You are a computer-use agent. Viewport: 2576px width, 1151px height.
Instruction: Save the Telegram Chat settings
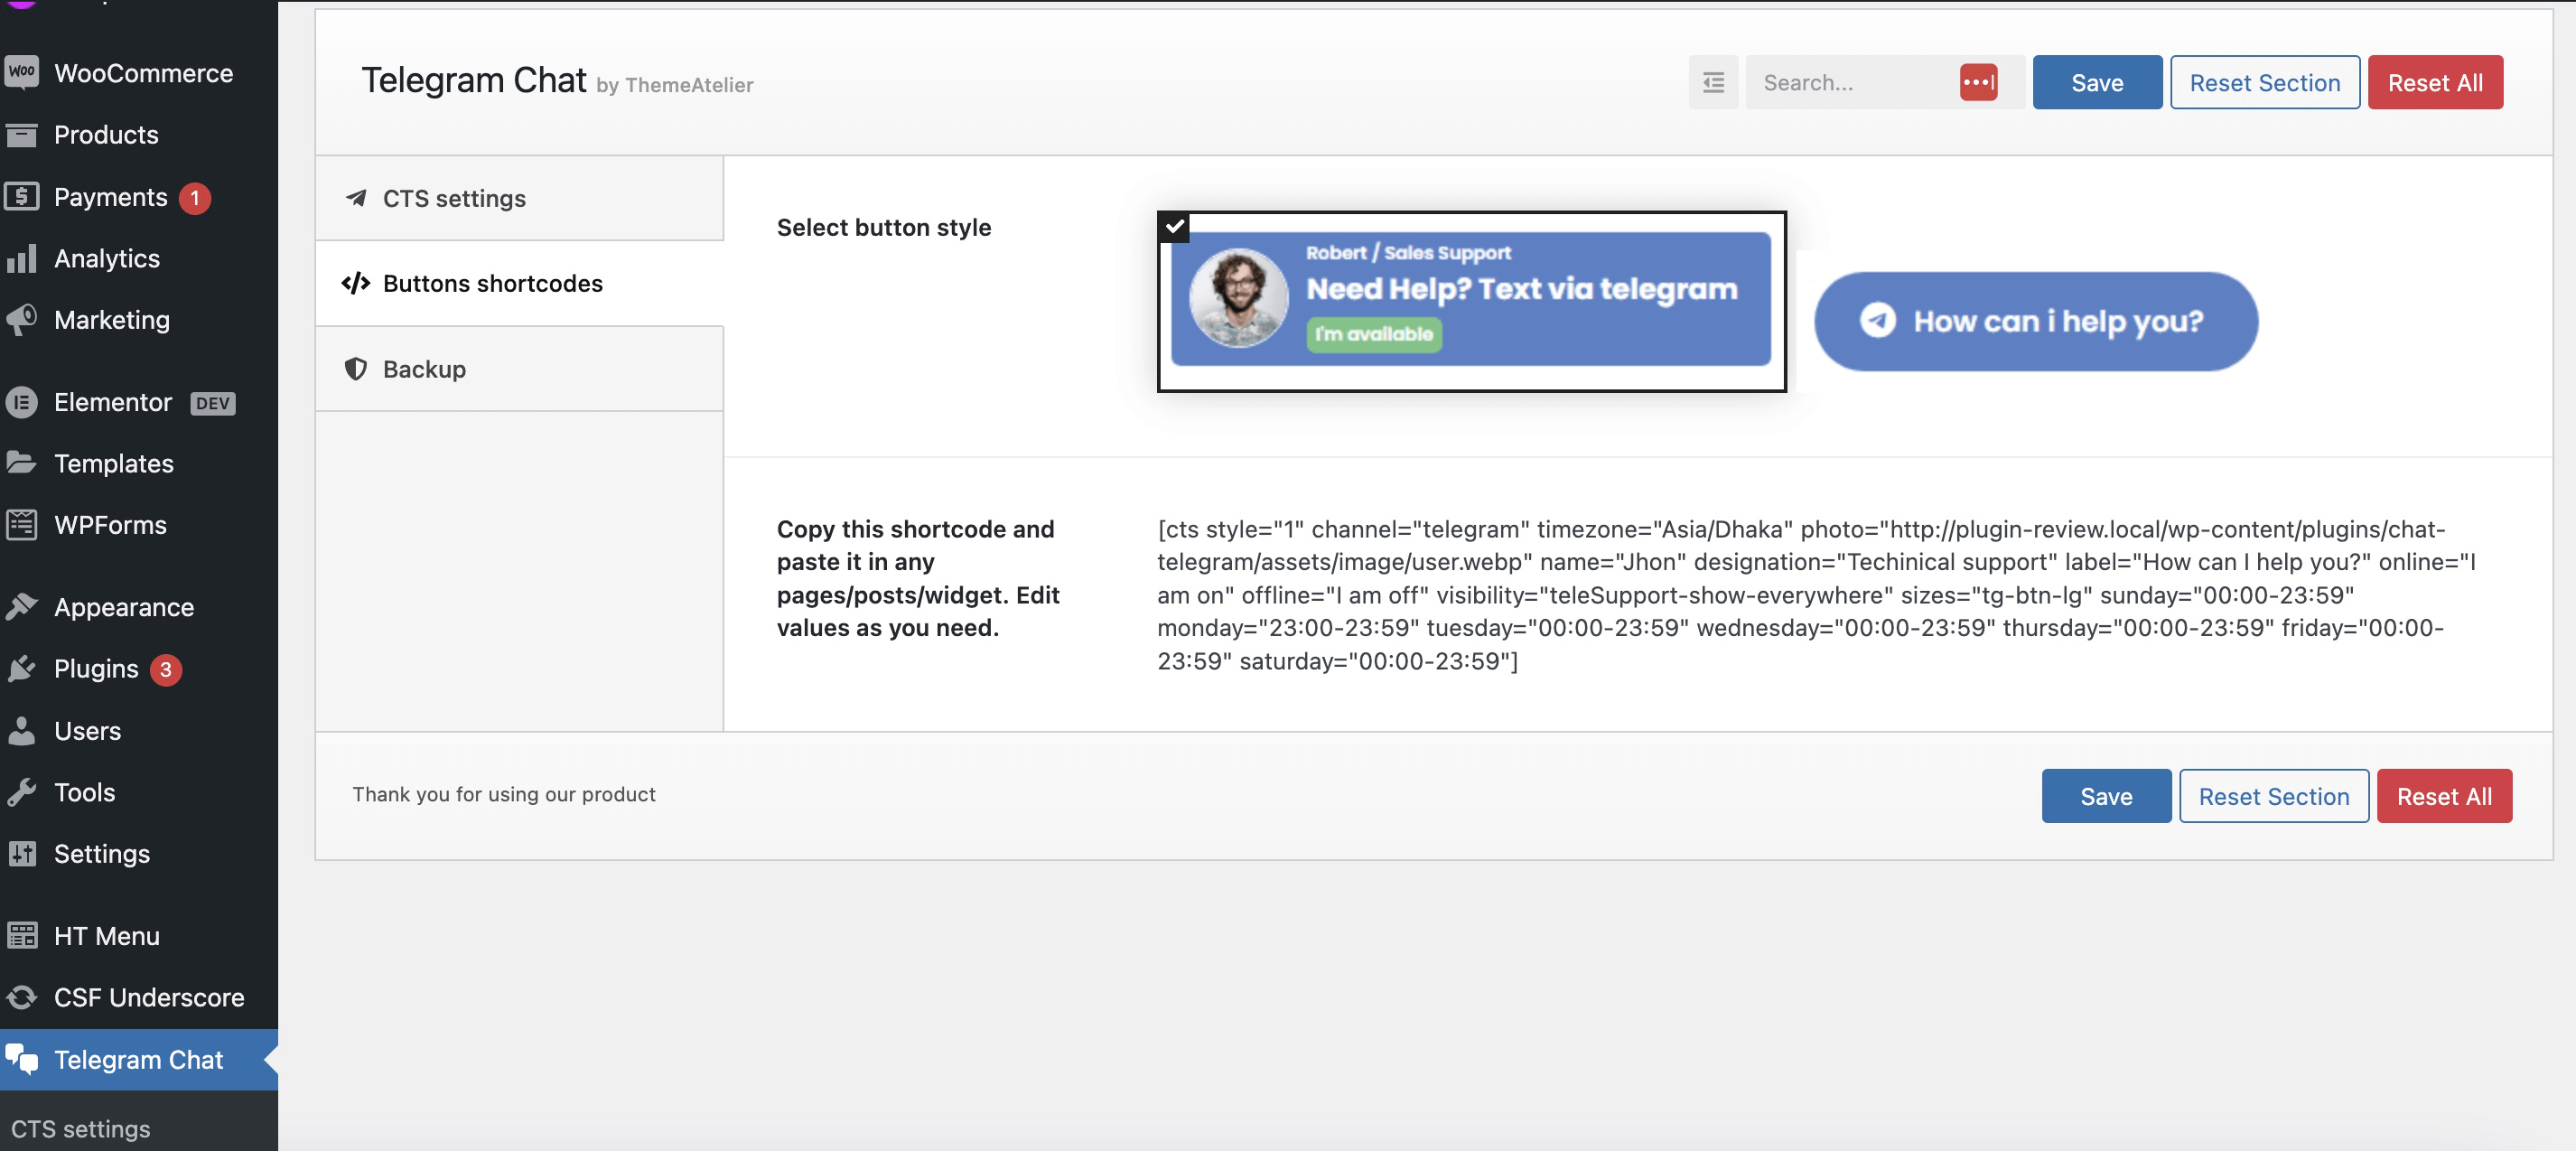tap(2097, 82)
